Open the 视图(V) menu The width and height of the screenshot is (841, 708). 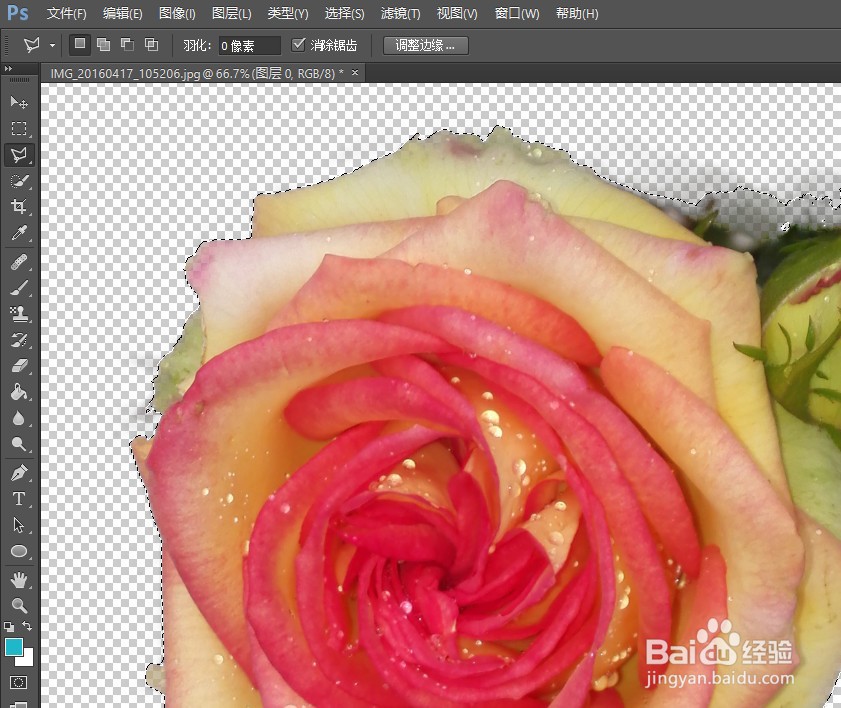(x=457, y=13)
